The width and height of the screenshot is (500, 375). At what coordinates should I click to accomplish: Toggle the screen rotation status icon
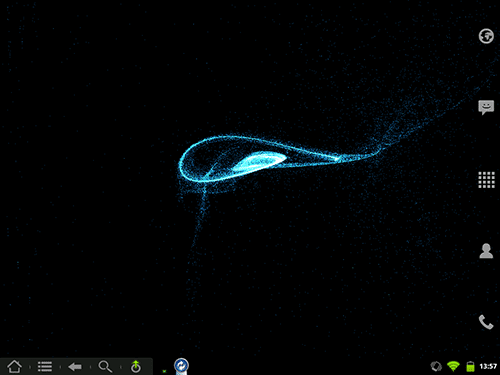[436, 366]
